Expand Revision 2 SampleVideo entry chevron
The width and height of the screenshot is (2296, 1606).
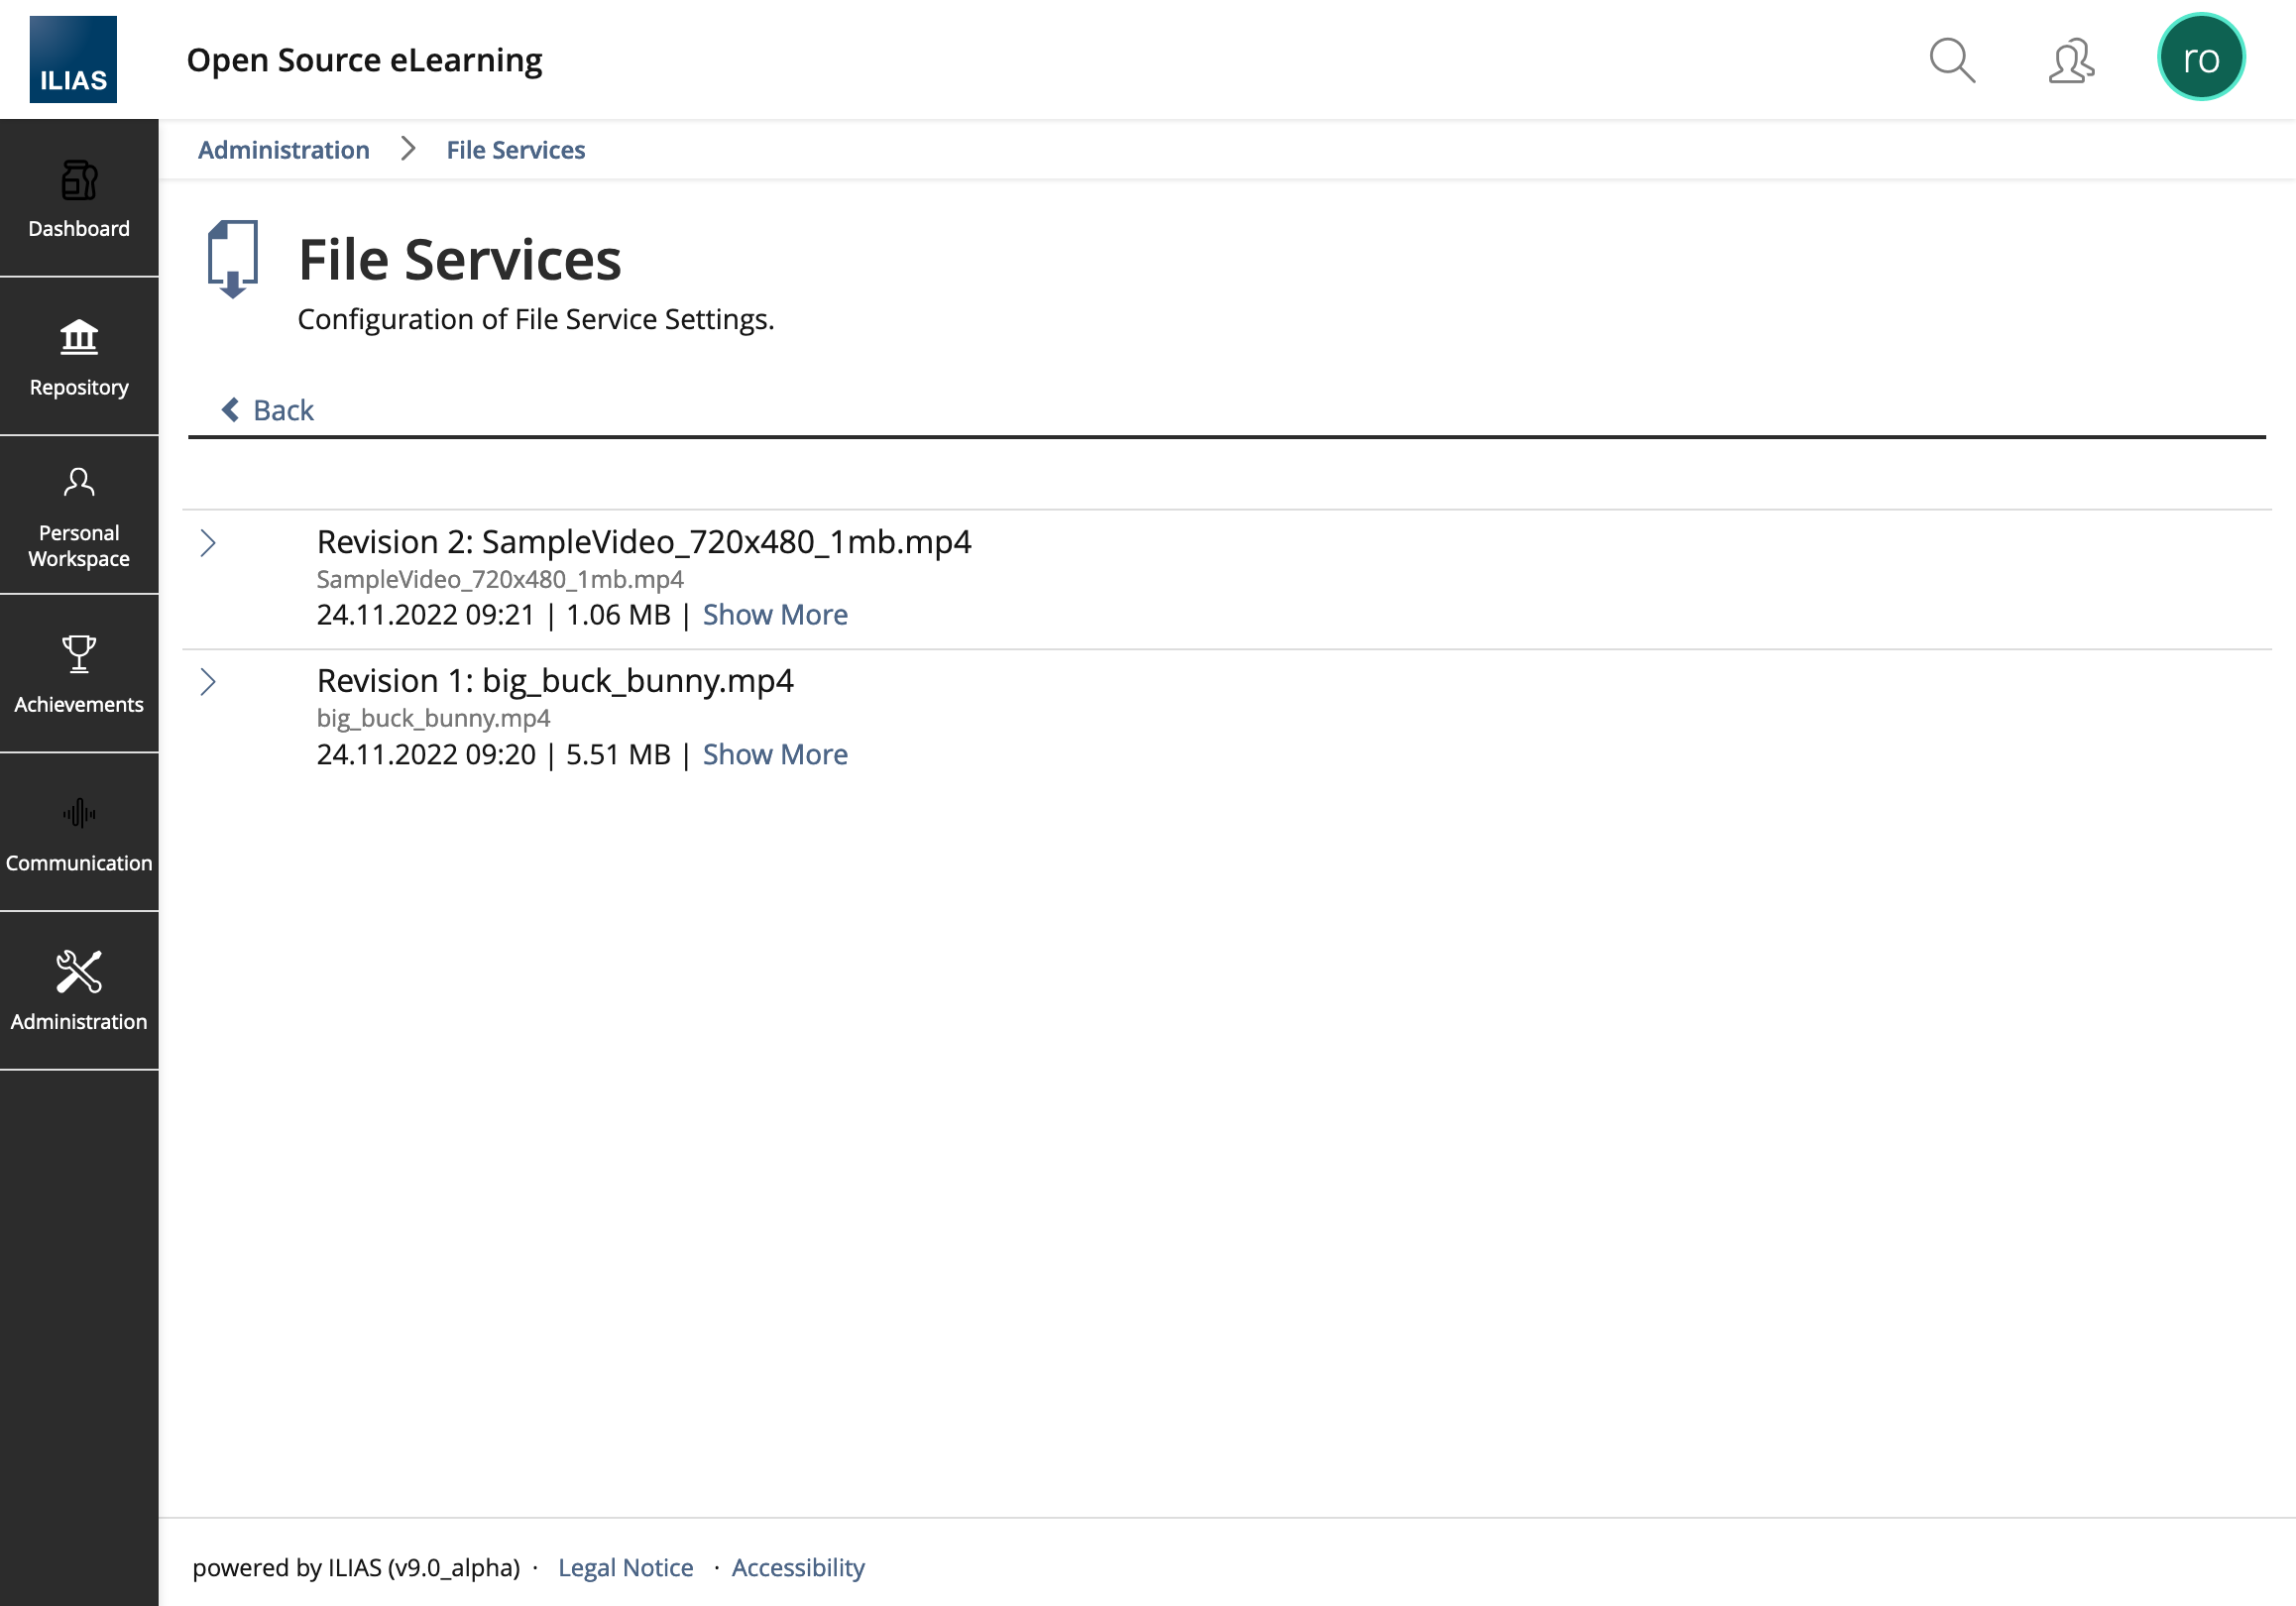pyautogui.click(x=208, y=543)
